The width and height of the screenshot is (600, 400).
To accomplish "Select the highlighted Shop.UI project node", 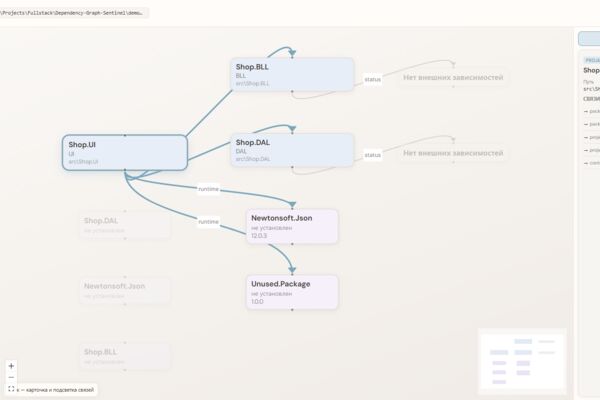I will pyautogui.click(x=125, y=152).
